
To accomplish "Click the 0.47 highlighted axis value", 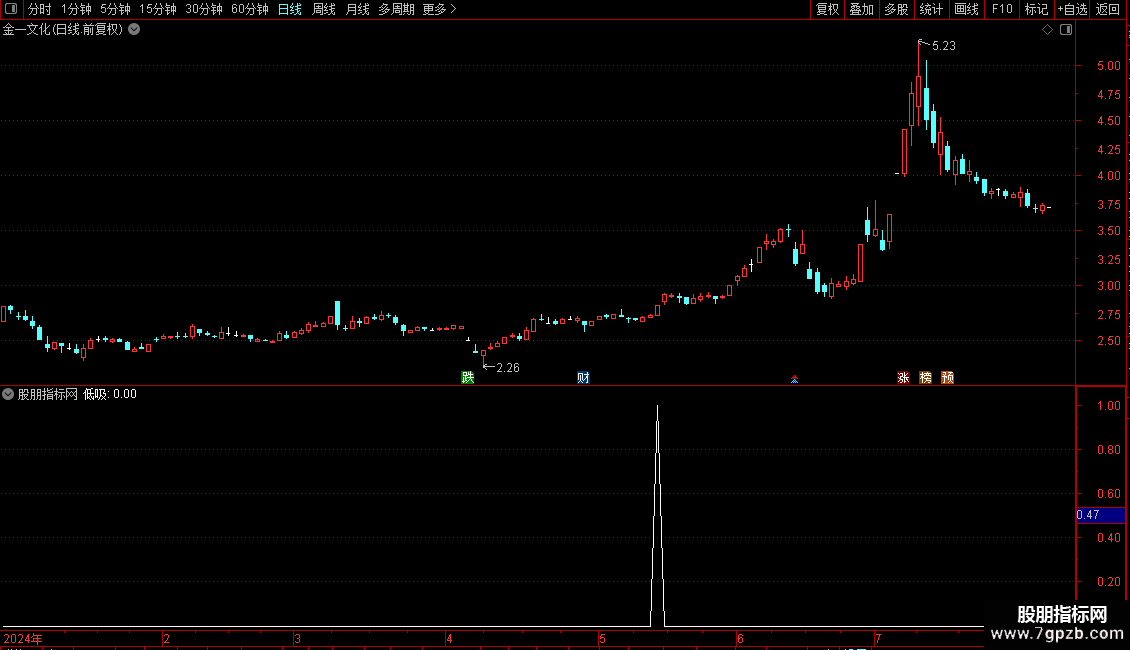I will coord(1100,515).
